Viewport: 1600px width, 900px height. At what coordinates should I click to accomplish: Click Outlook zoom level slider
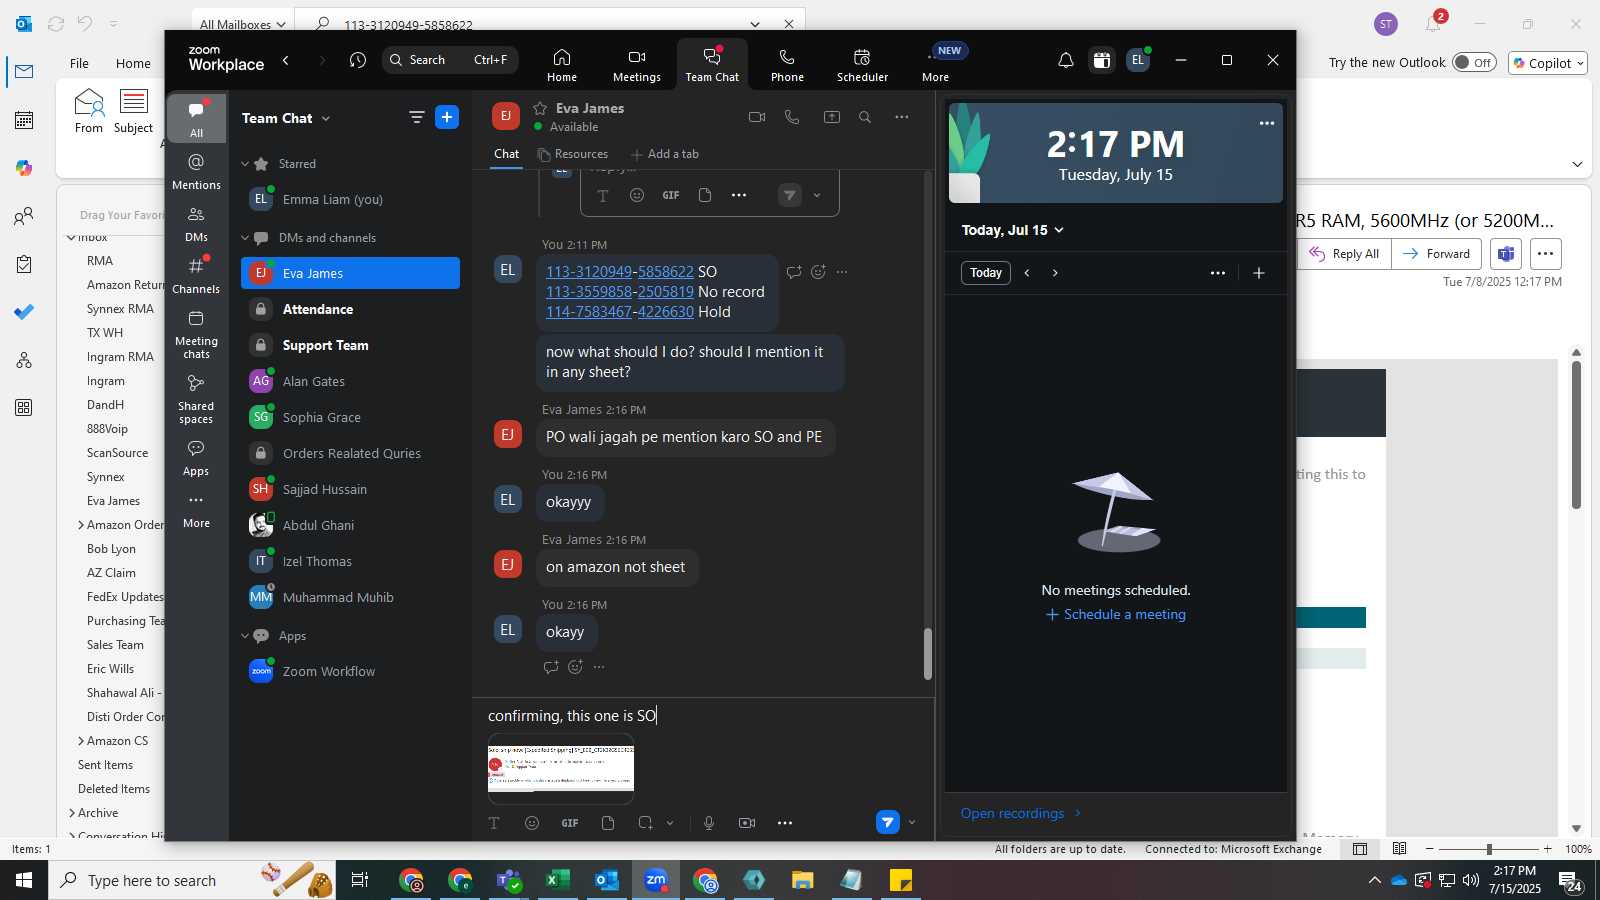click(x=1489, y=849)
